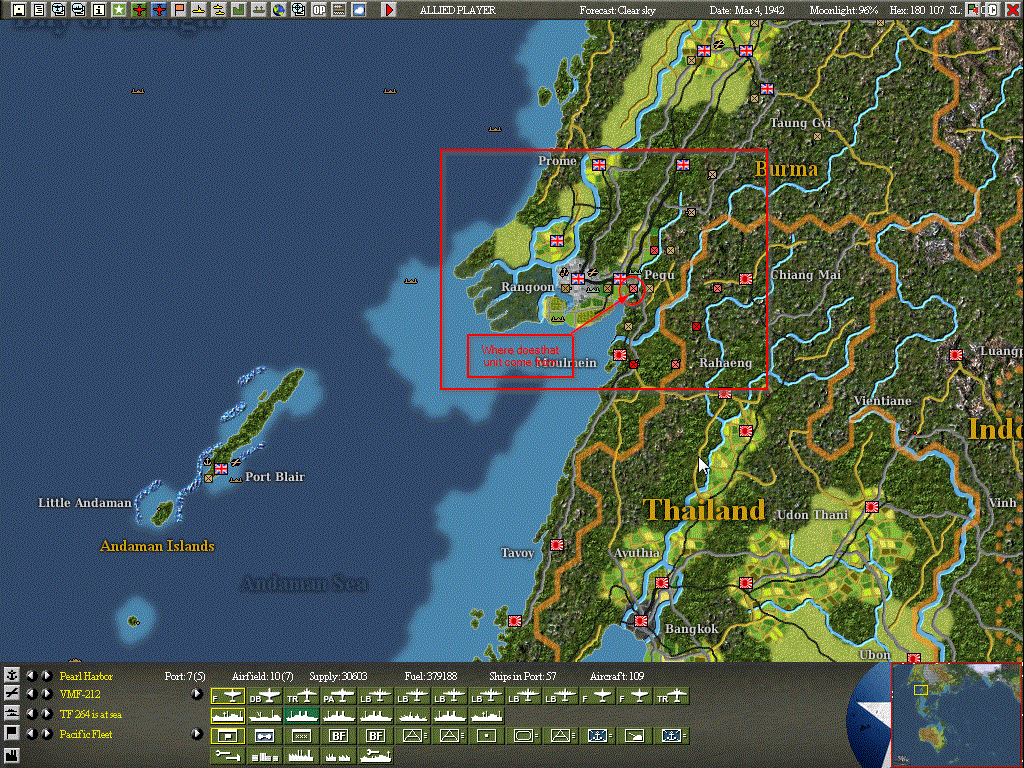
Task: Click the world minimap thumbnail
Action: [x=956, y=714]
